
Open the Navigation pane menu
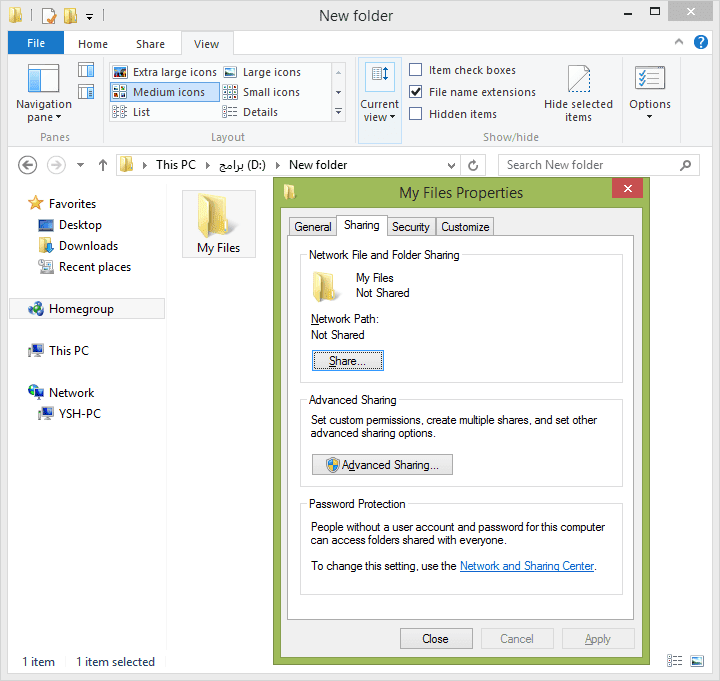44,94
